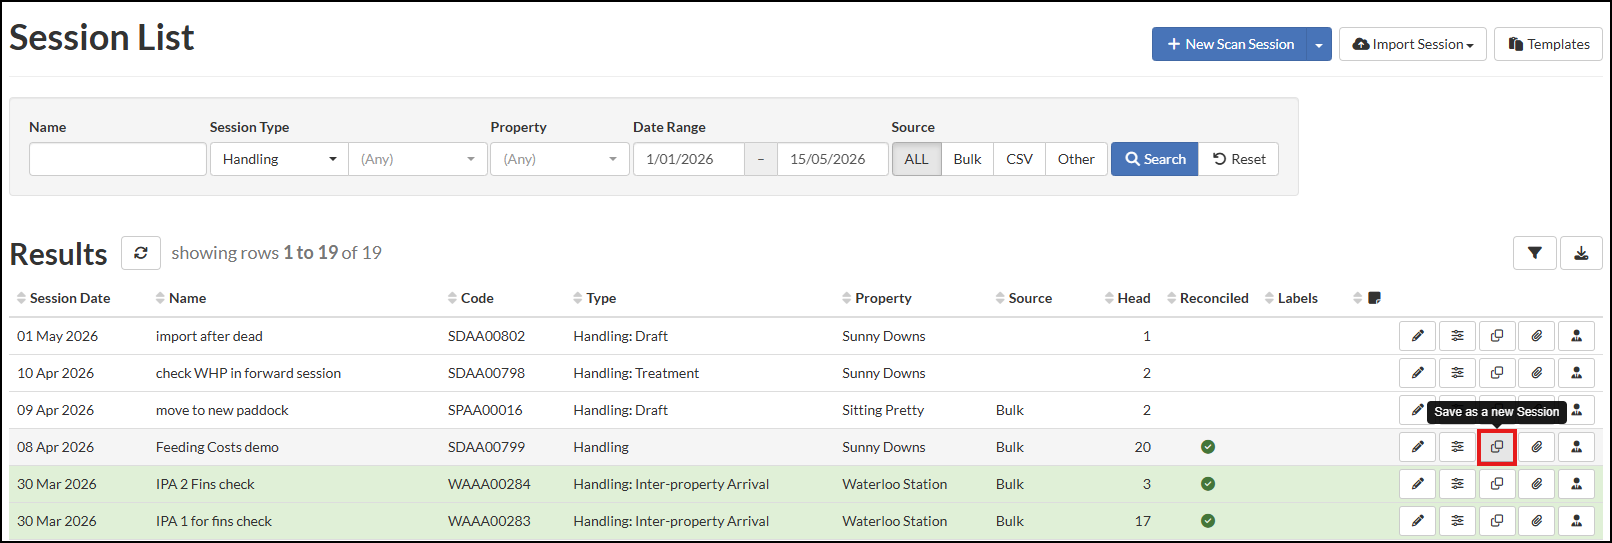Image resolution: width=1612 pixels, height=543 pixels.
Task: Download the results list
Action: click(1581, 253)
